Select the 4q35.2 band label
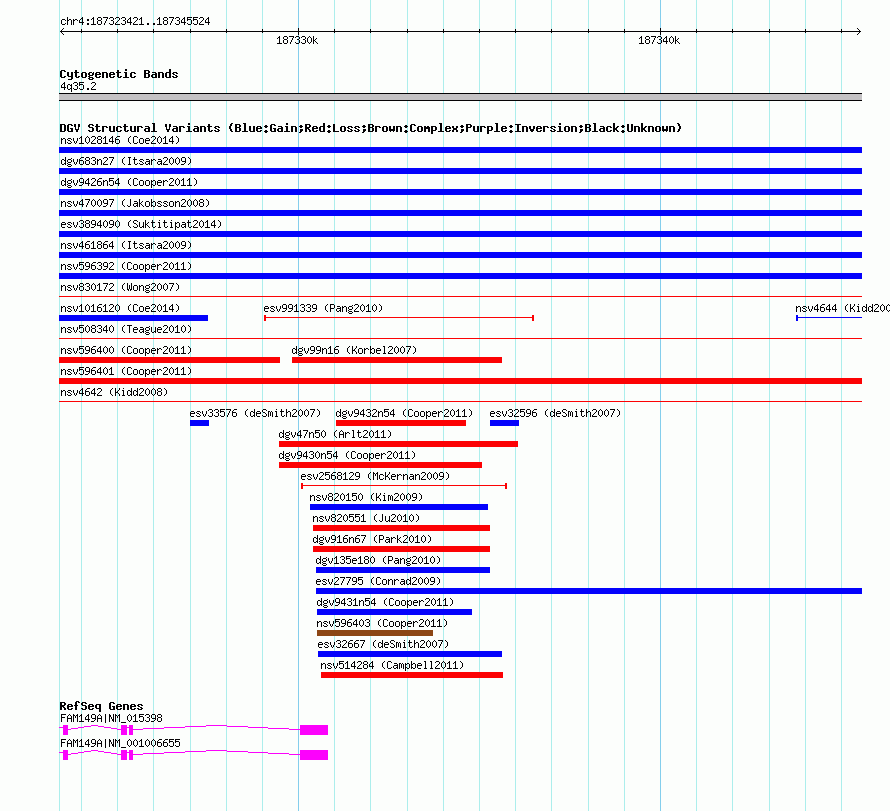 click(78, 86)
